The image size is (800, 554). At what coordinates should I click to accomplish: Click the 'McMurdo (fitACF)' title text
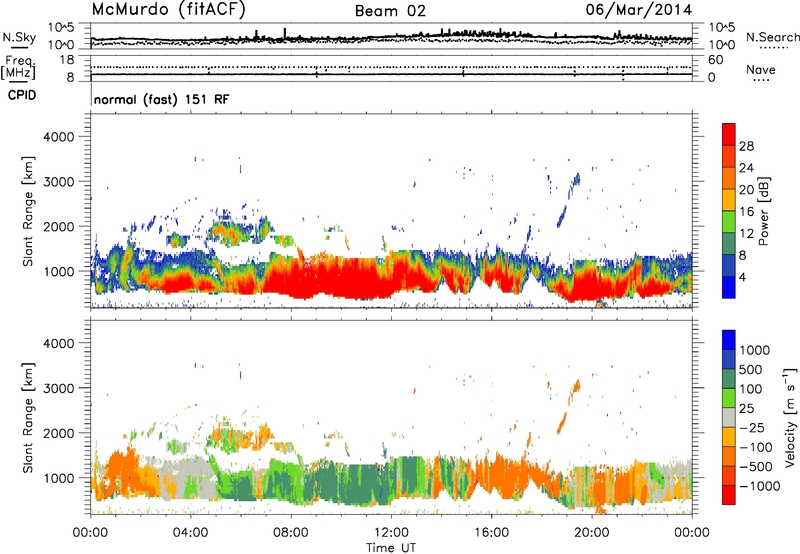point(169,10)
